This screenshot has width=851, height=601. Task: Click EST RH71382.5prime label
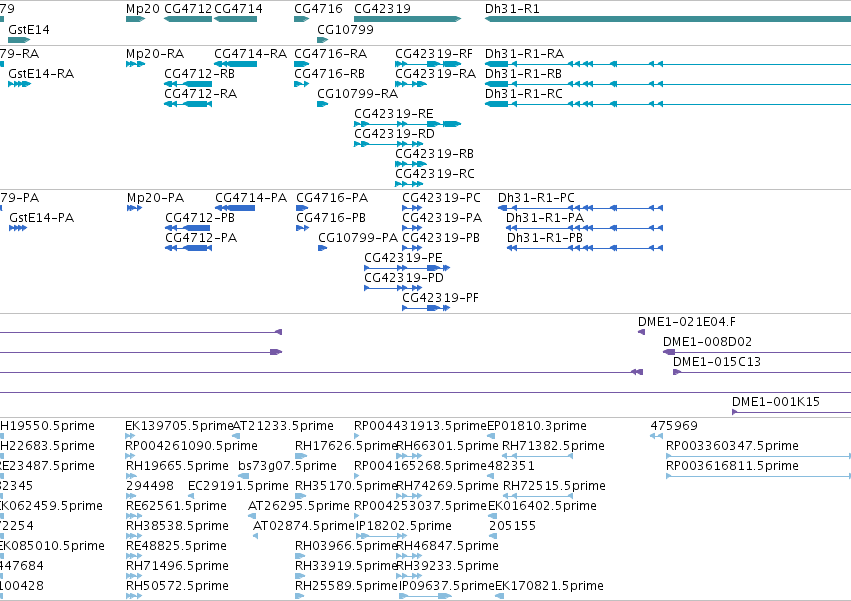(x=553, y=446)
